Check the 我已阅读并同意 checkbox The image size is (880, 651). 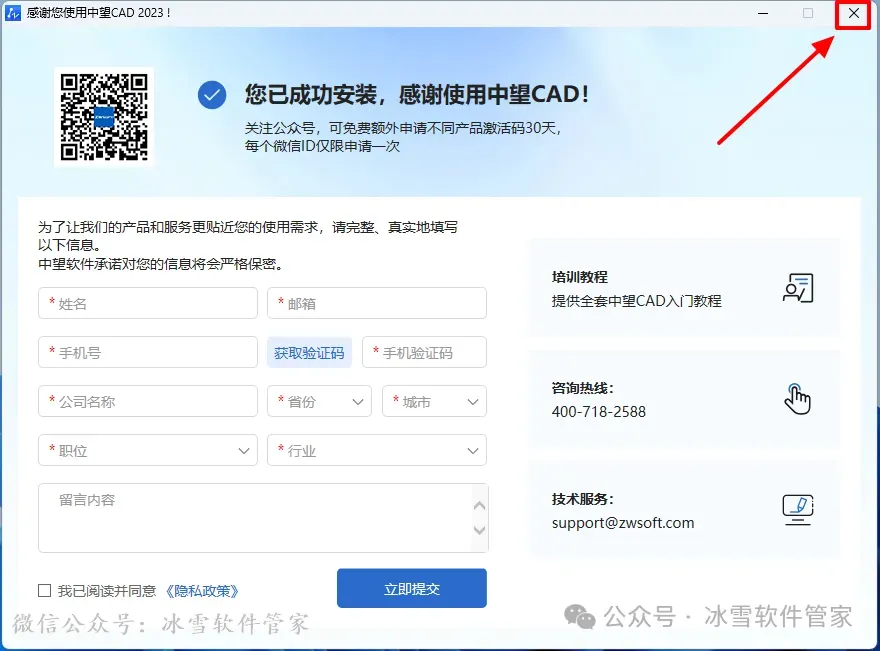[44, 590]
